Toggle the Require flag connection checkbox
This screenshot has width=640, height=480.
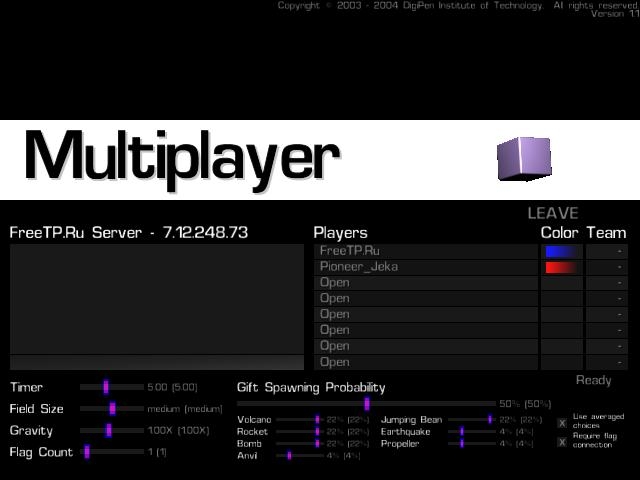pos(562,441)
